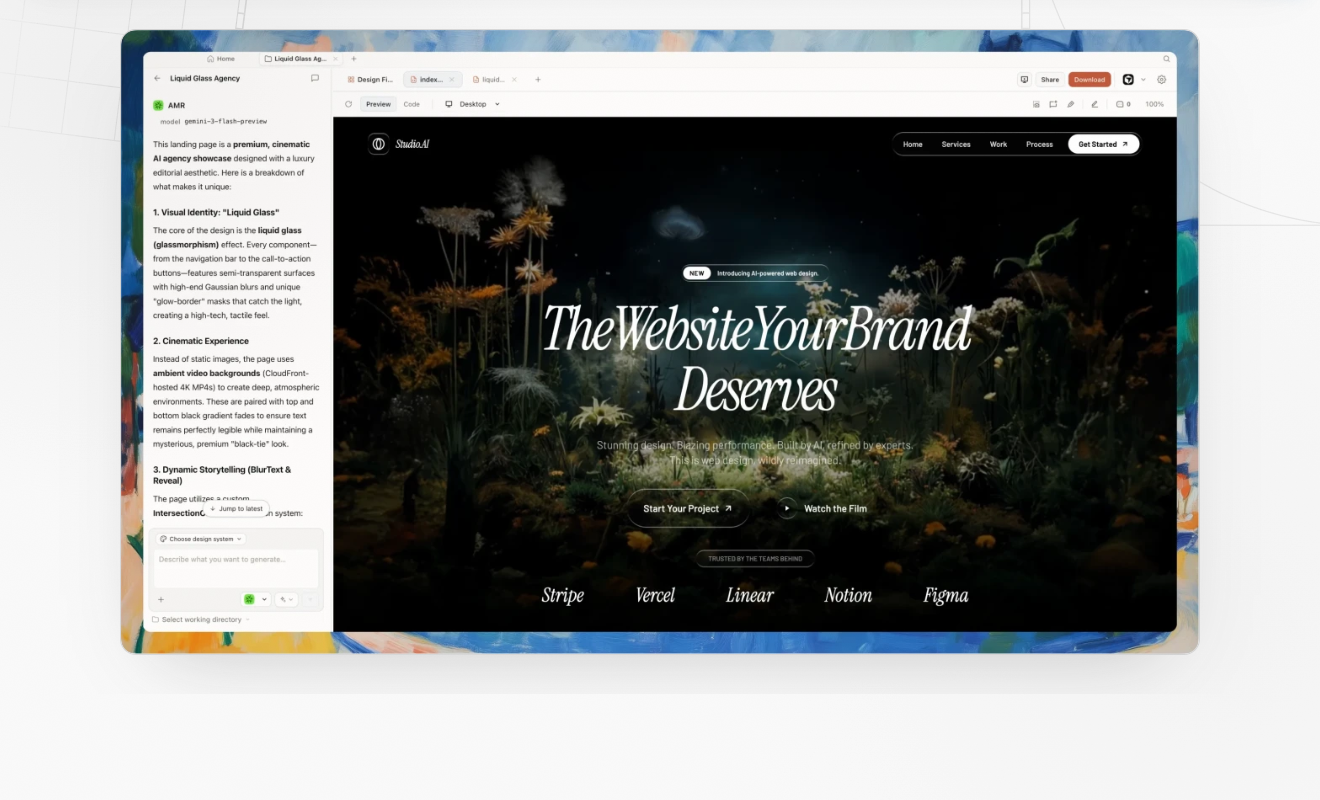Open the Home tab
Viewport: 1320px width, 800px height.
coord(221,59)
